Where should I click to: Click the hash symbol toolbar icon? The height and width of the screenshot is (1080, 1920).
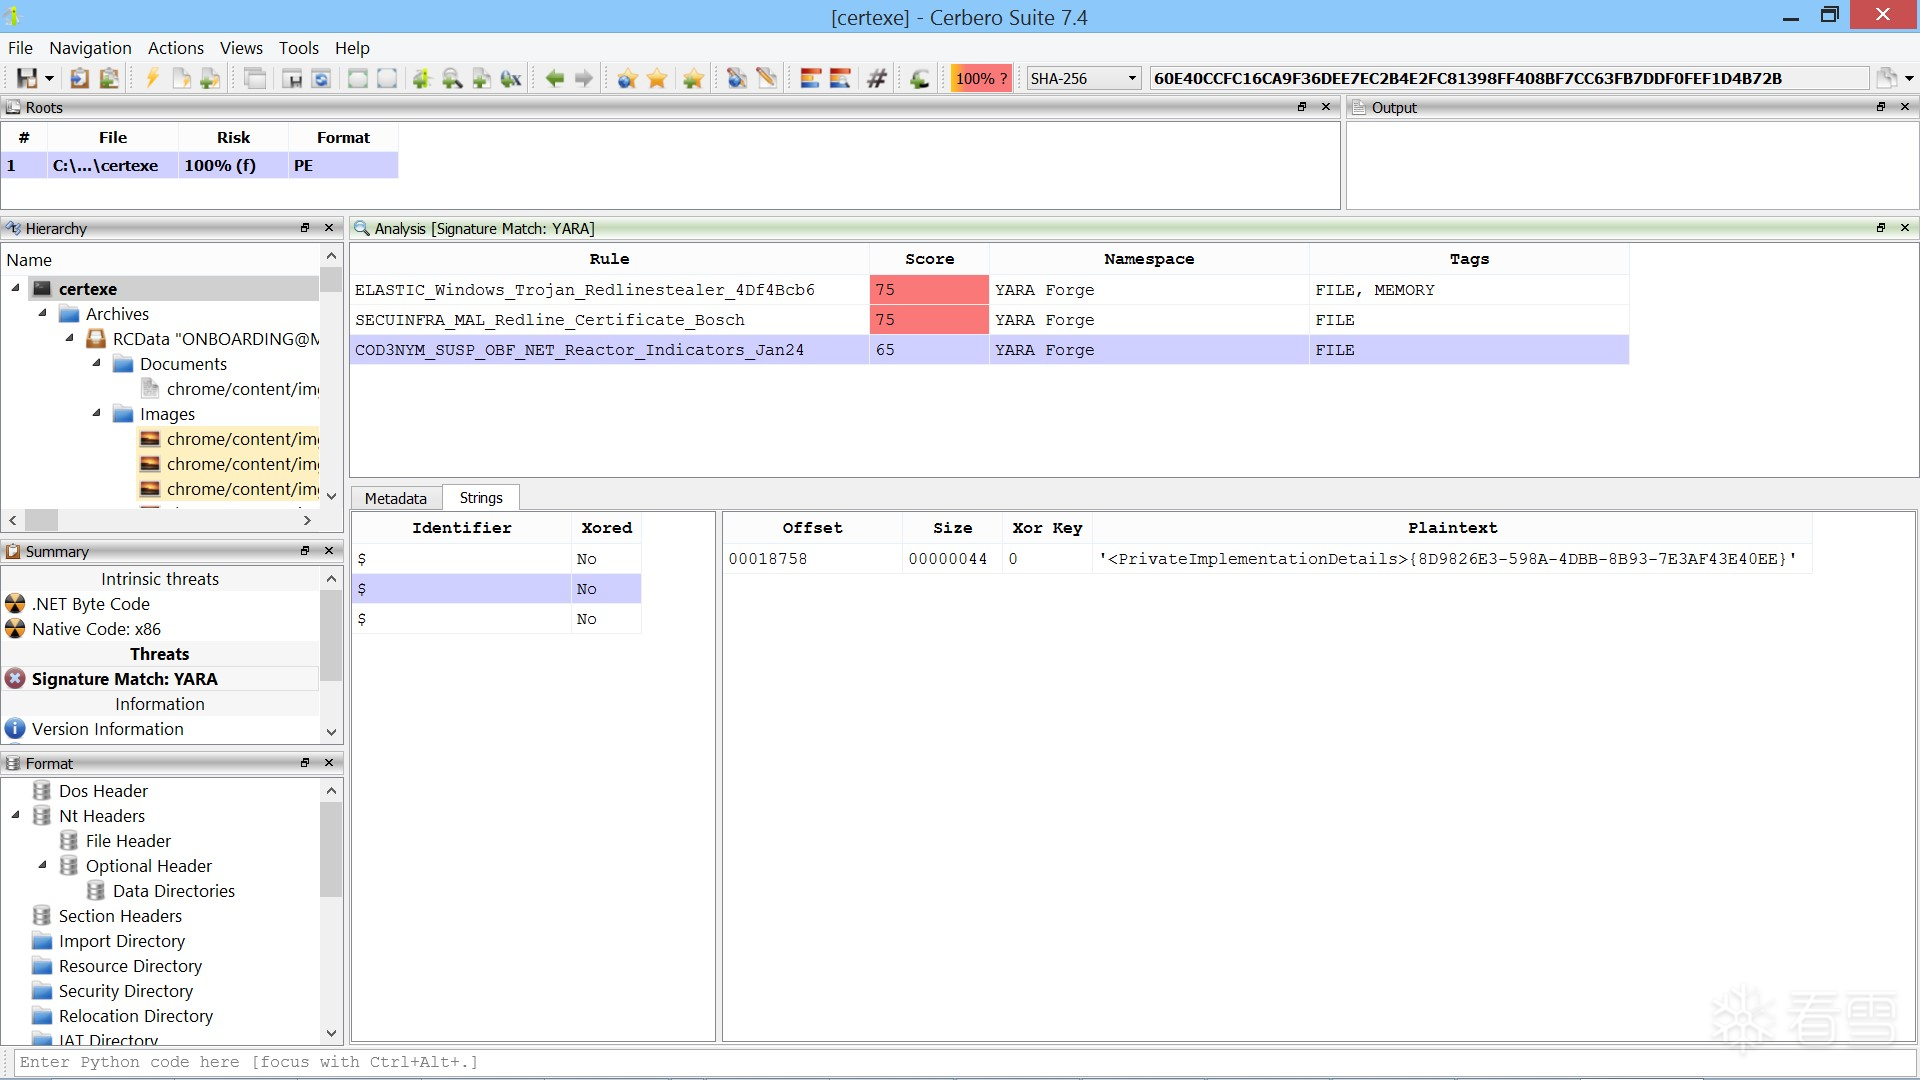pyautogui.click(x=877, y=78)
